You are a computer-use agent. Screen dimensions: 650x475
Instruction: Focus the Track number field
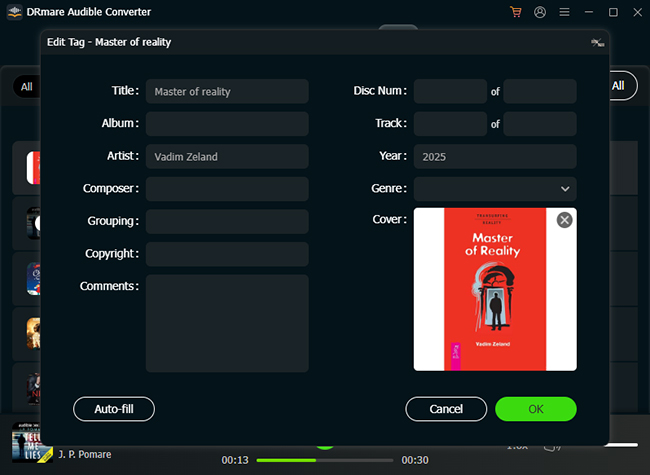click(x=450, y=124)
